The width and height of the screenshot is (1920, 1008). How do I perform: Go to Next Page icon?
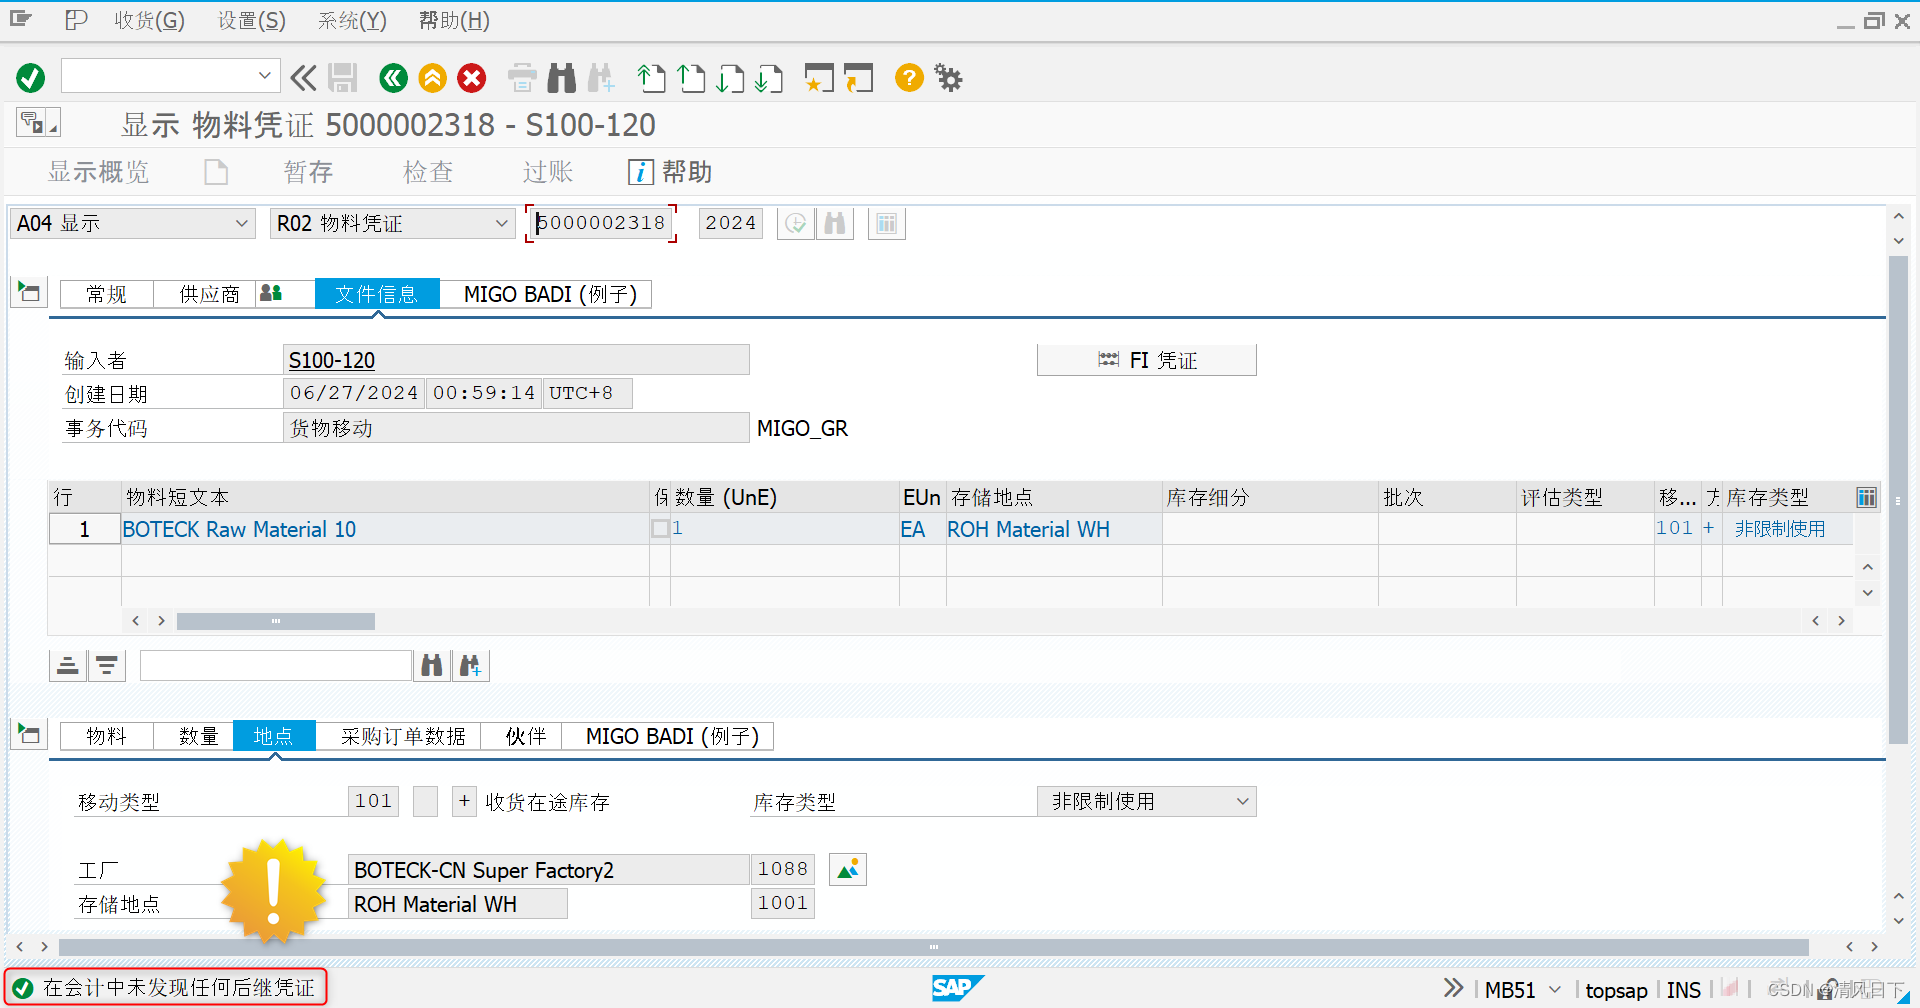730,77
